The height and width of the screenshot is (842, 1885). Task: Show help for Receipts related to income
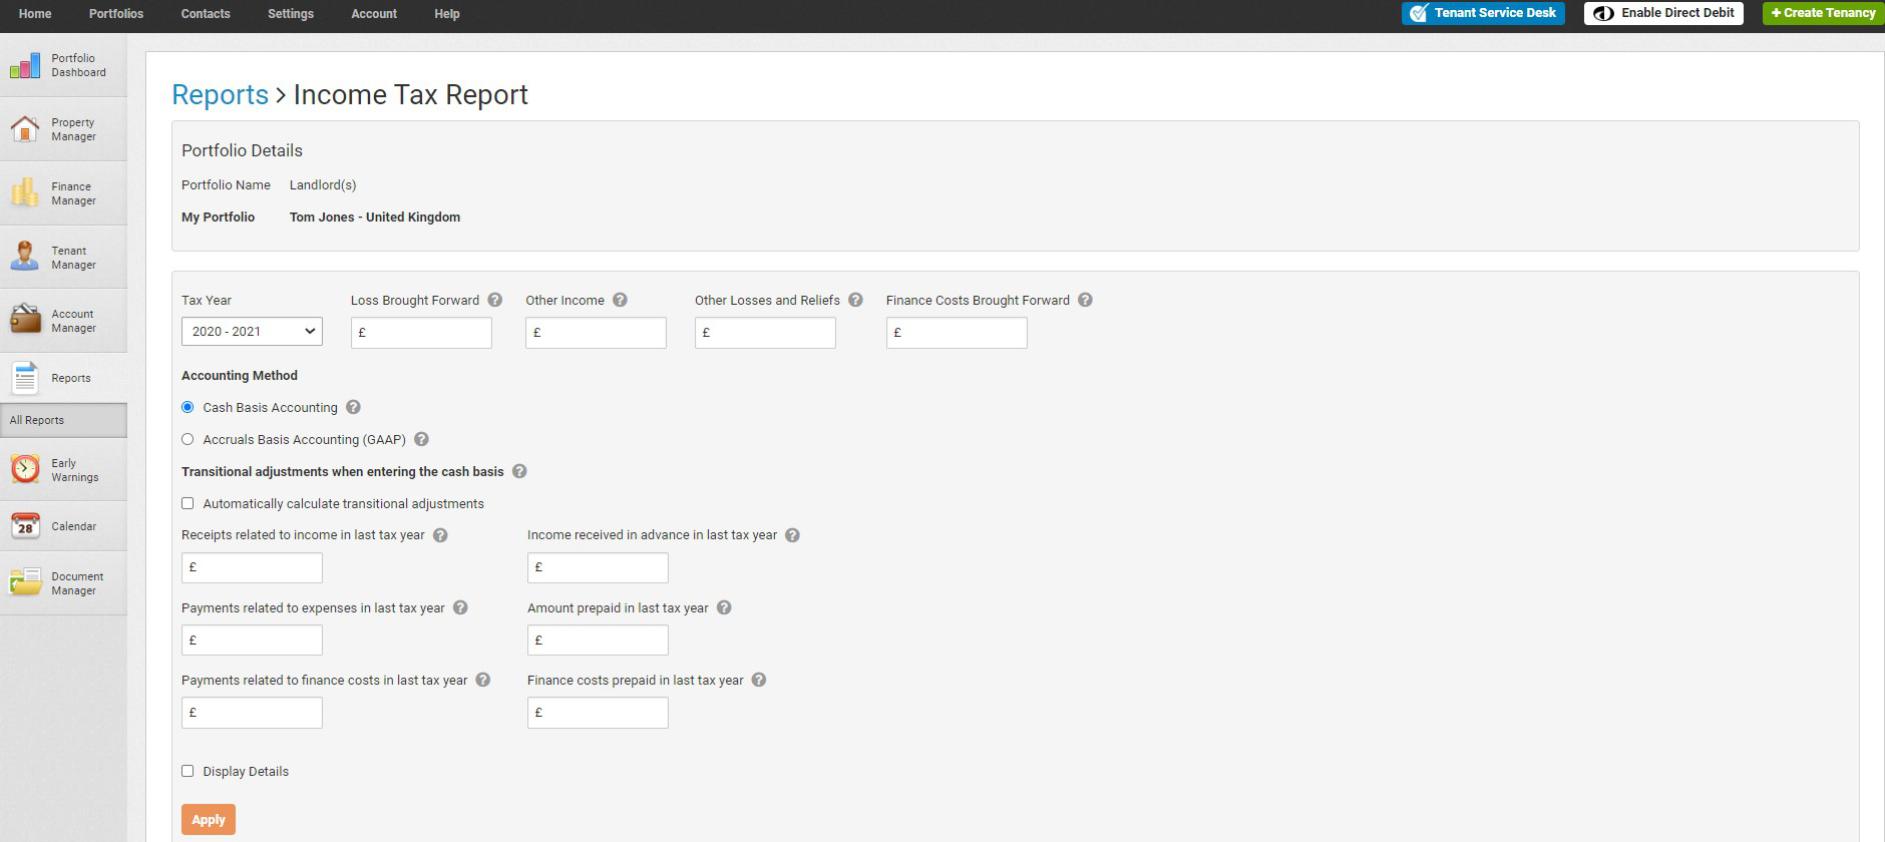click(440, 535)
